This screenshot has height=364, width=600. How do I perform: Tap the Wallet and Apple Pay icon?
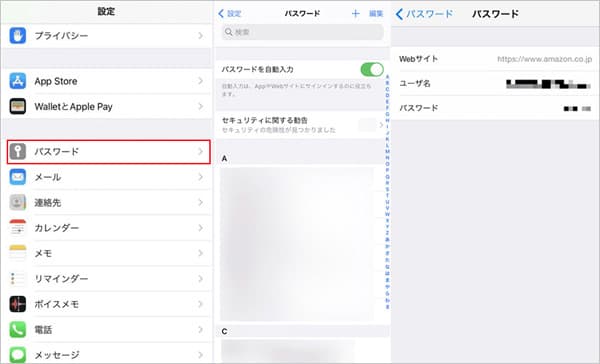tap(18, 106)
